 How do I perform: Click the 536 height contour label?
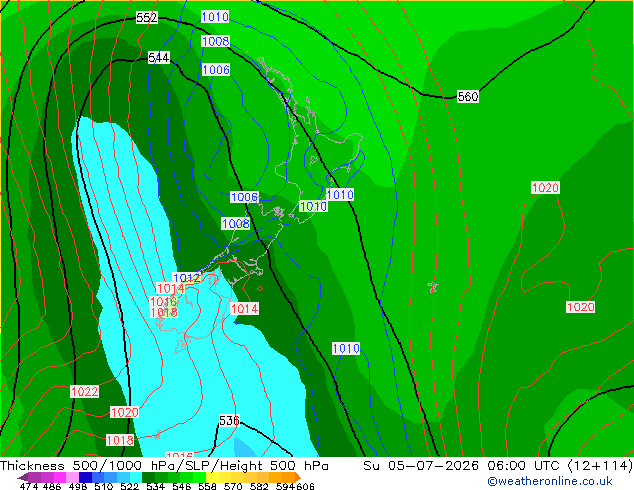(229, 420)
